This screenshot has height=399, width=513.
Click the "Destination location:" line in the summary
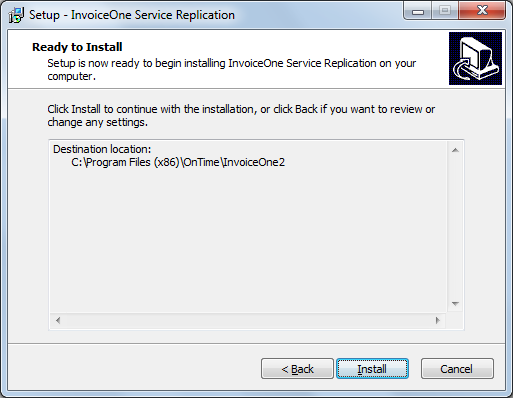click(x=102, y=149)
